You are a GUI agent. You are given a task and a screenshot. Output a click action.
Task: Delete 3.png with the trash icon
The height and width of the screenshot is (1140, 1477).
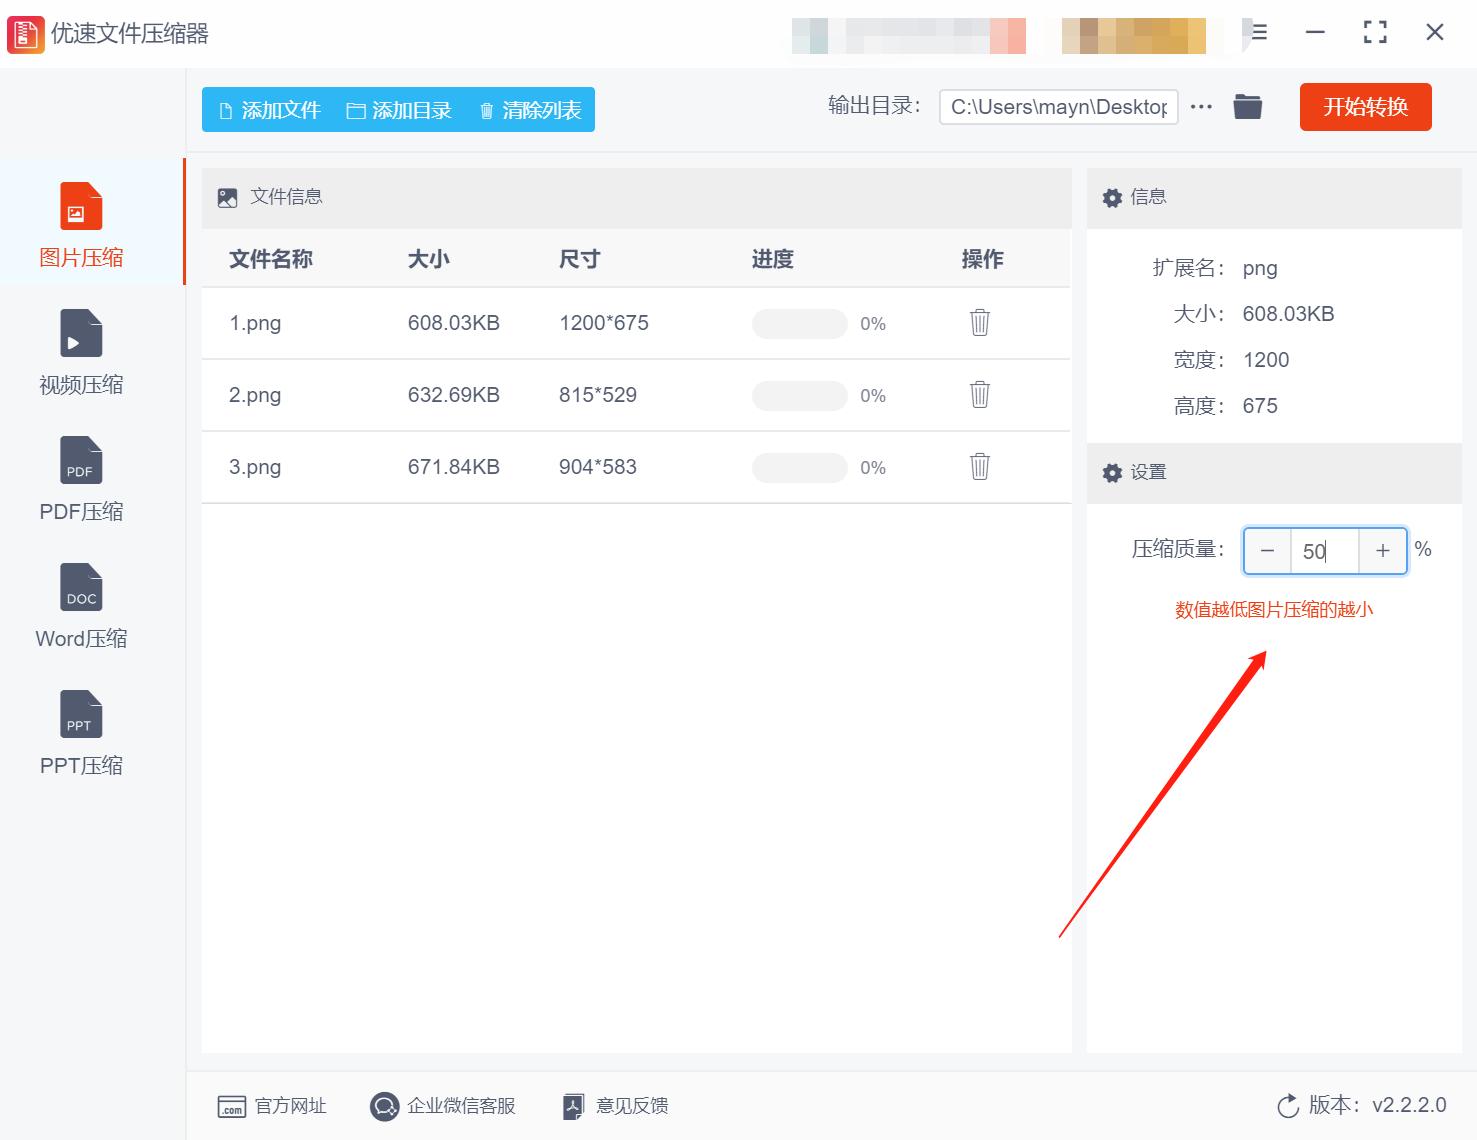[979, 467]
